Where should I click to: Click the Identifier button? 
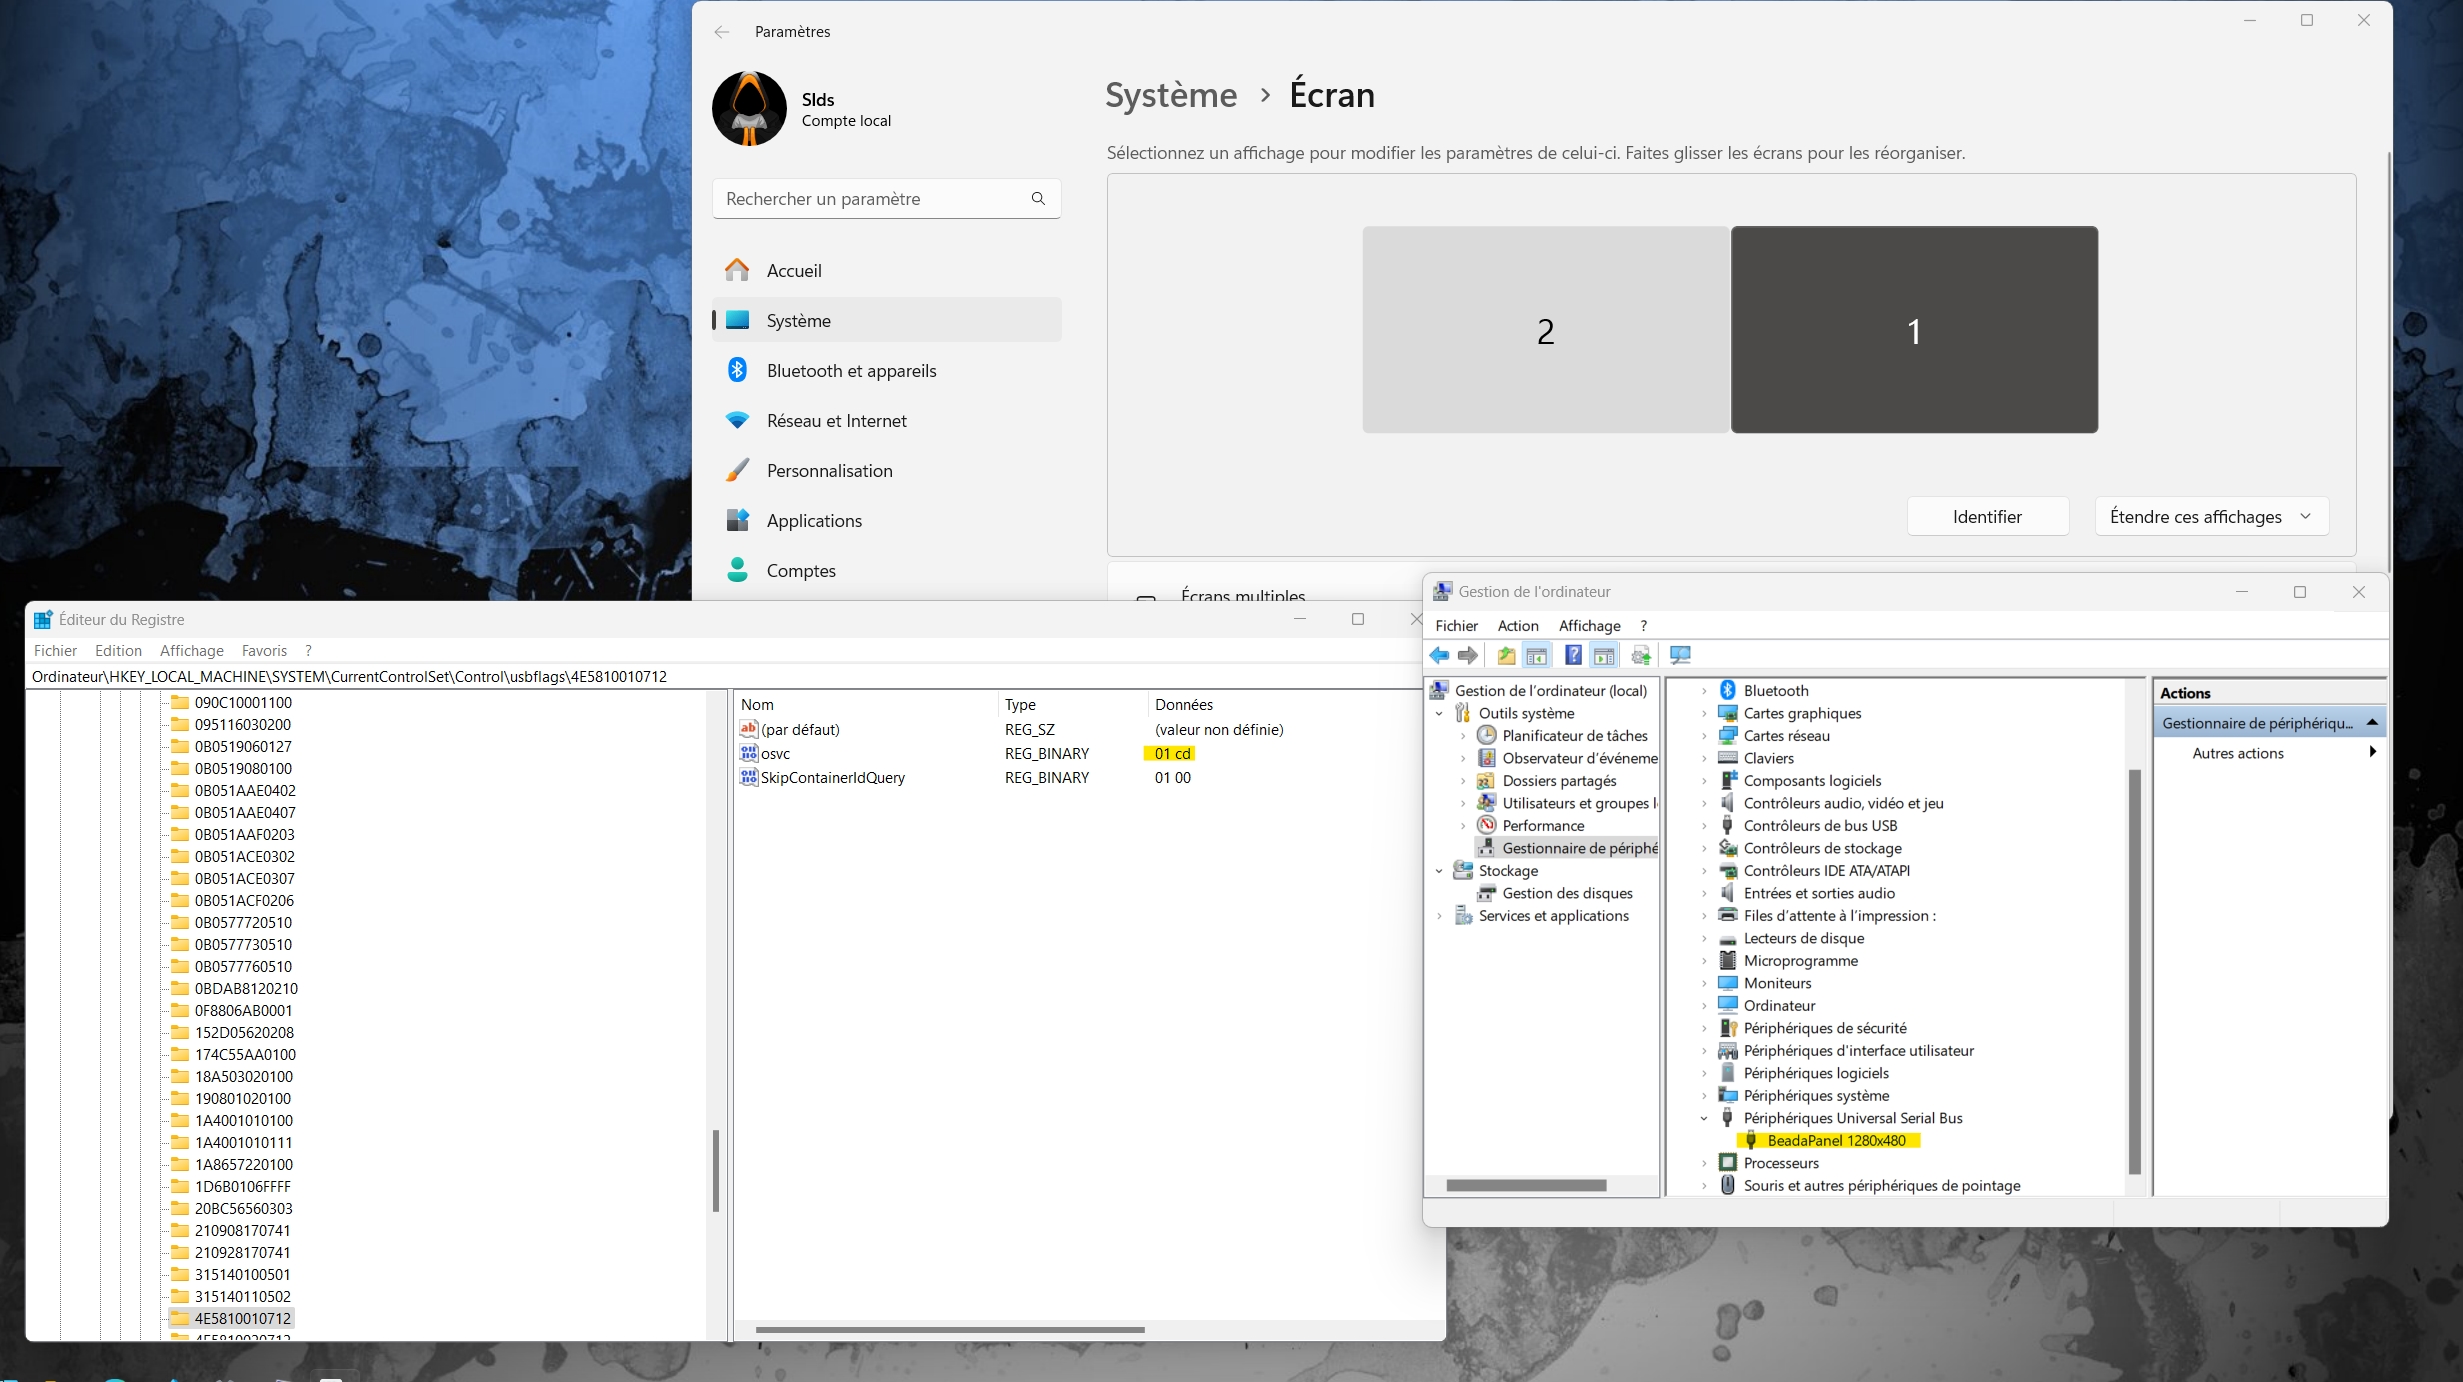tap(1987, 516)
